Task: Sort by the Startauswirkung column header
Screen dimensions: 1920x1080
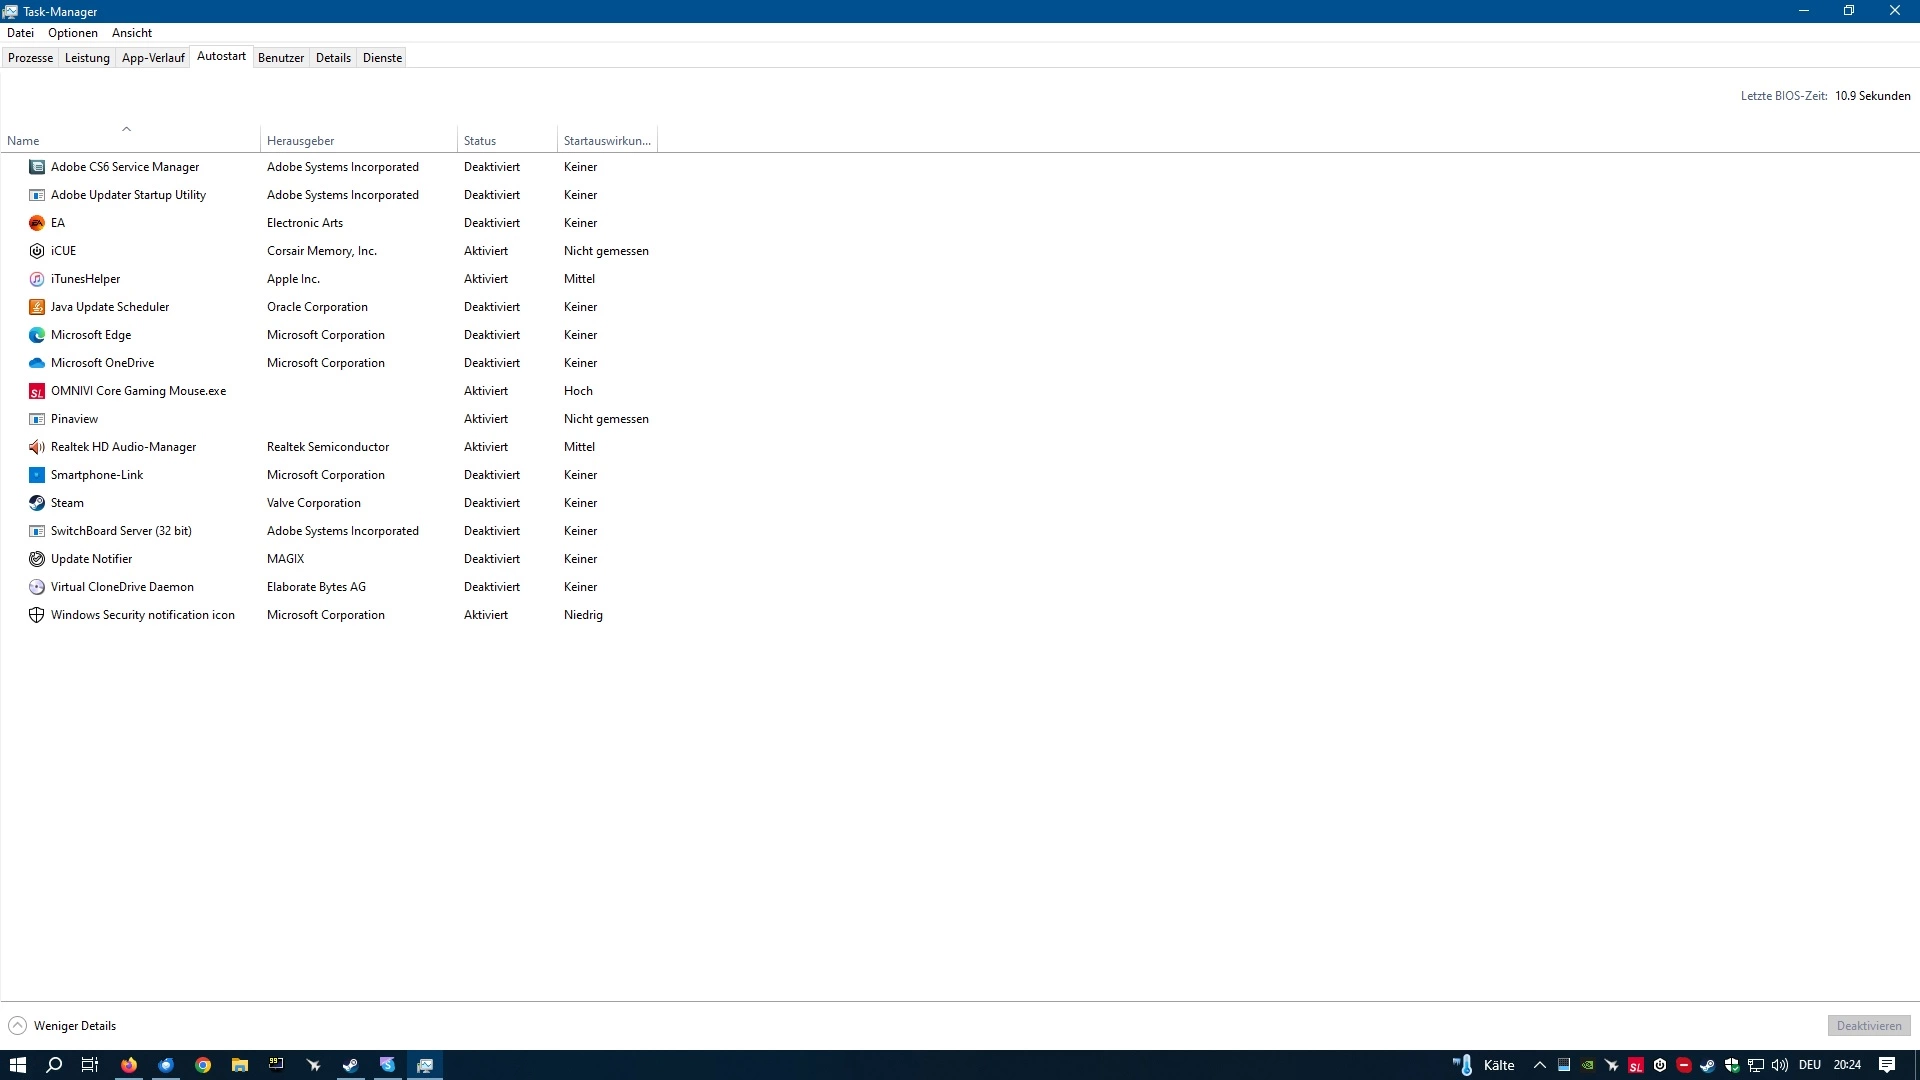Action: coord(607,140)
